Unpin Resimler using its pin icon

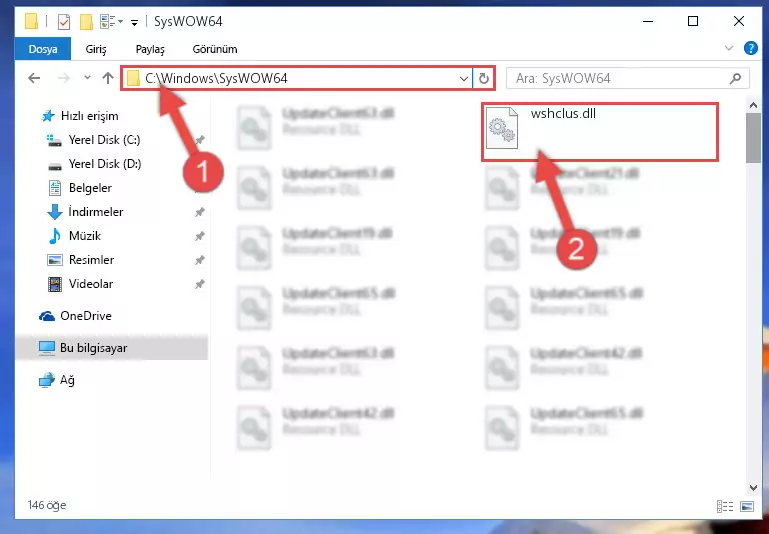click(200, 260)
